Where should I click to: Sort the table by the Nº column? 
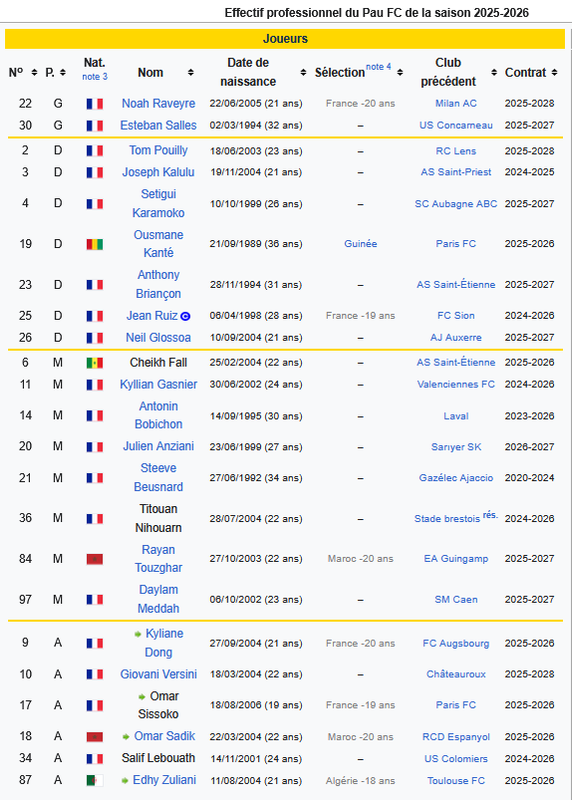34,72
